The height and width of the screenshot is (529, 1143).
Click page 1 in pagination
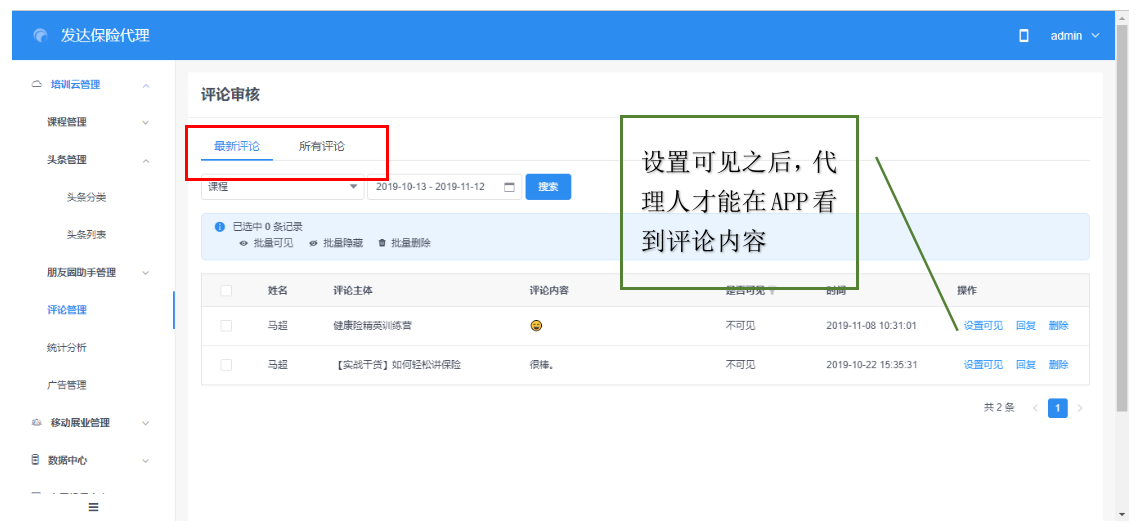coord(1057,408)
